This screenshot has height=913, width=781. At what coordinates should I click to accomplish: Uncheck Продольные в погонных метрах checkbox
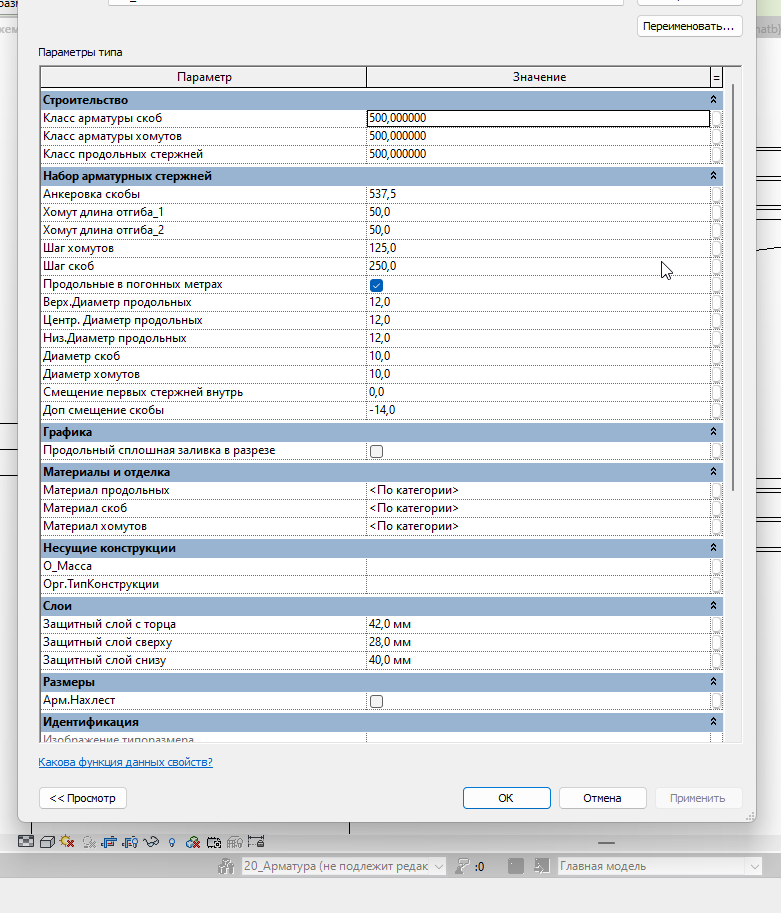click(376, 285)
